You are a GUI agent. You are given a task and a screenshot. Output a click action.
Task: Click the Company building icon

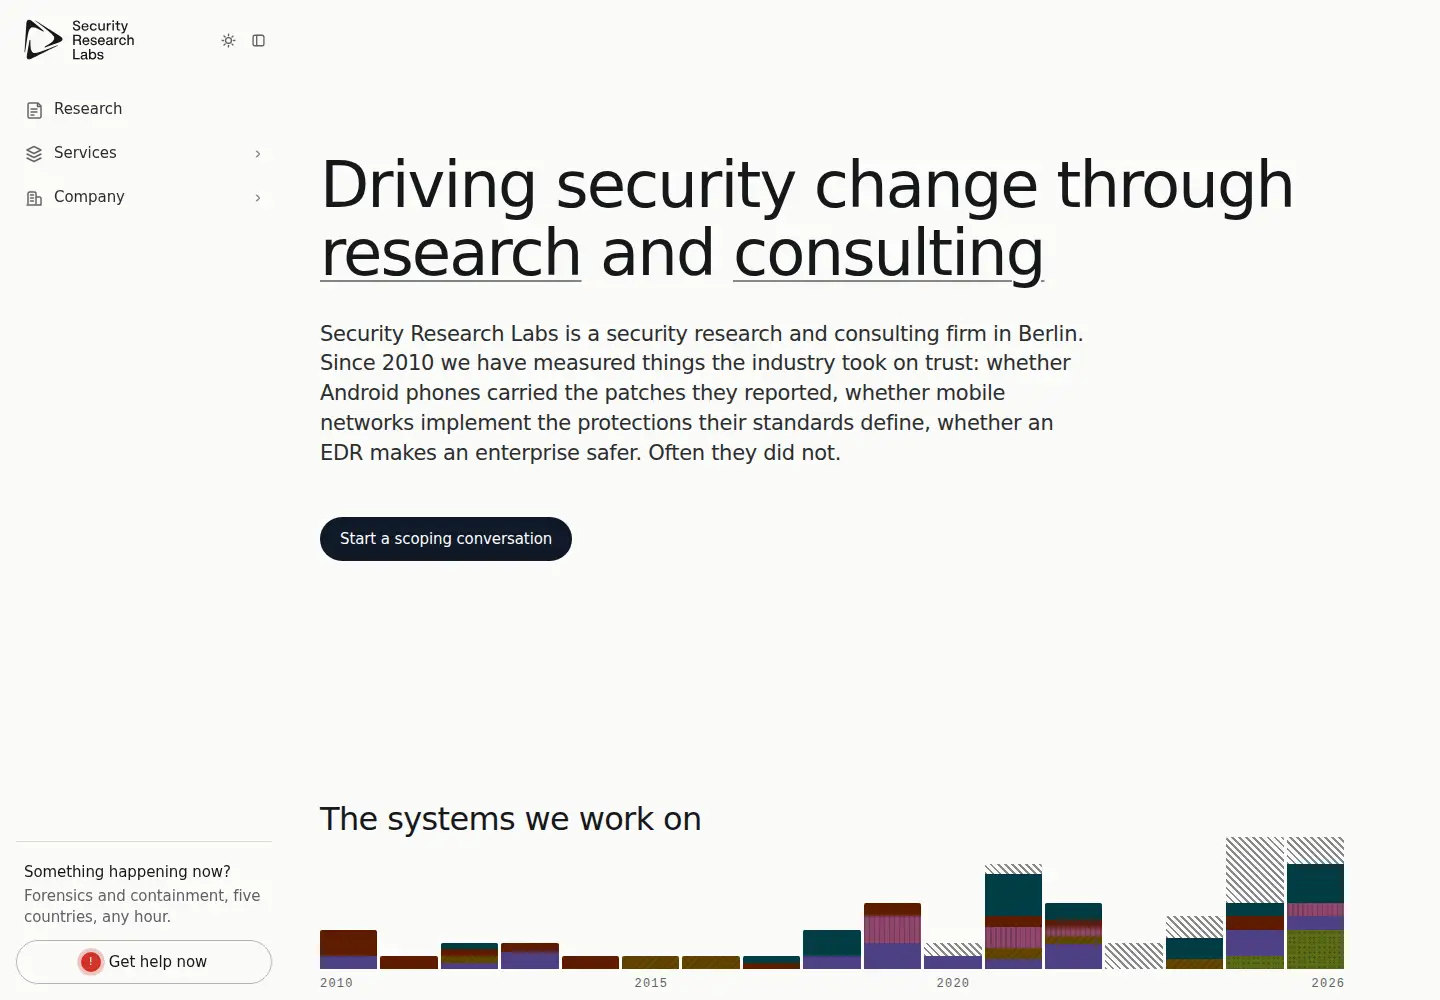(x=34, y=197)
